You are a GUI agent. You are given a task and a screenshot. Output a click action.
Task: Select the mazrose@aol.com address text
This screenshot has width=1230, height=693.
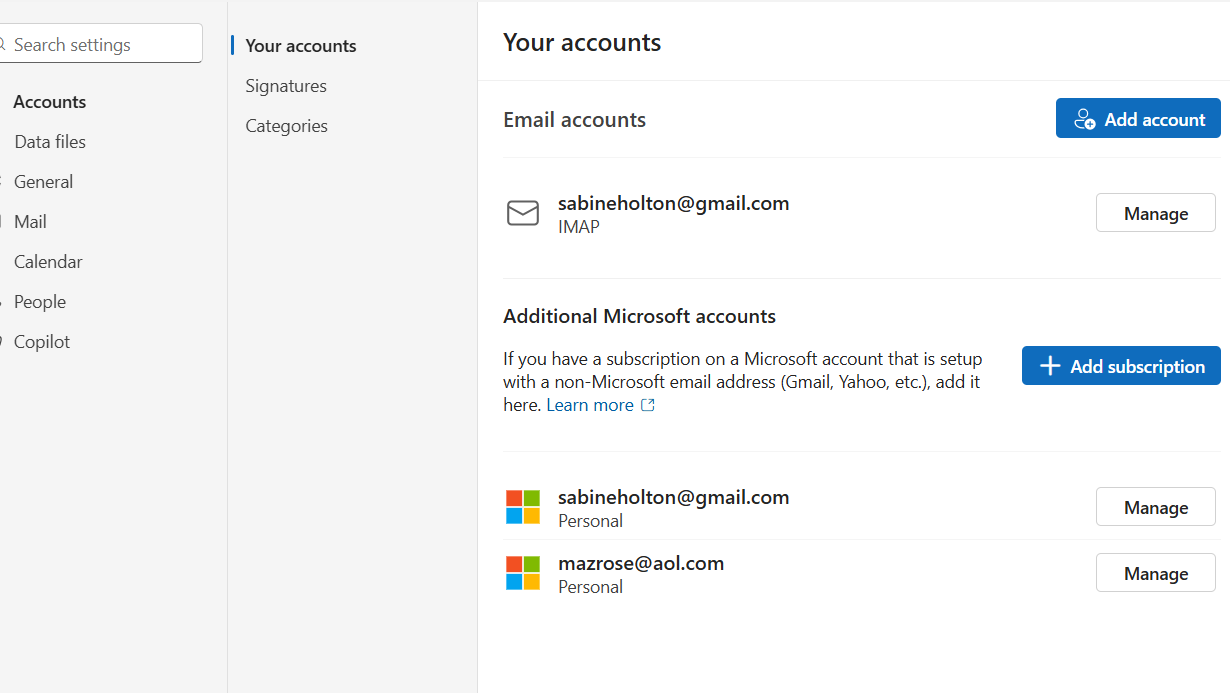(x=641, y=563)
